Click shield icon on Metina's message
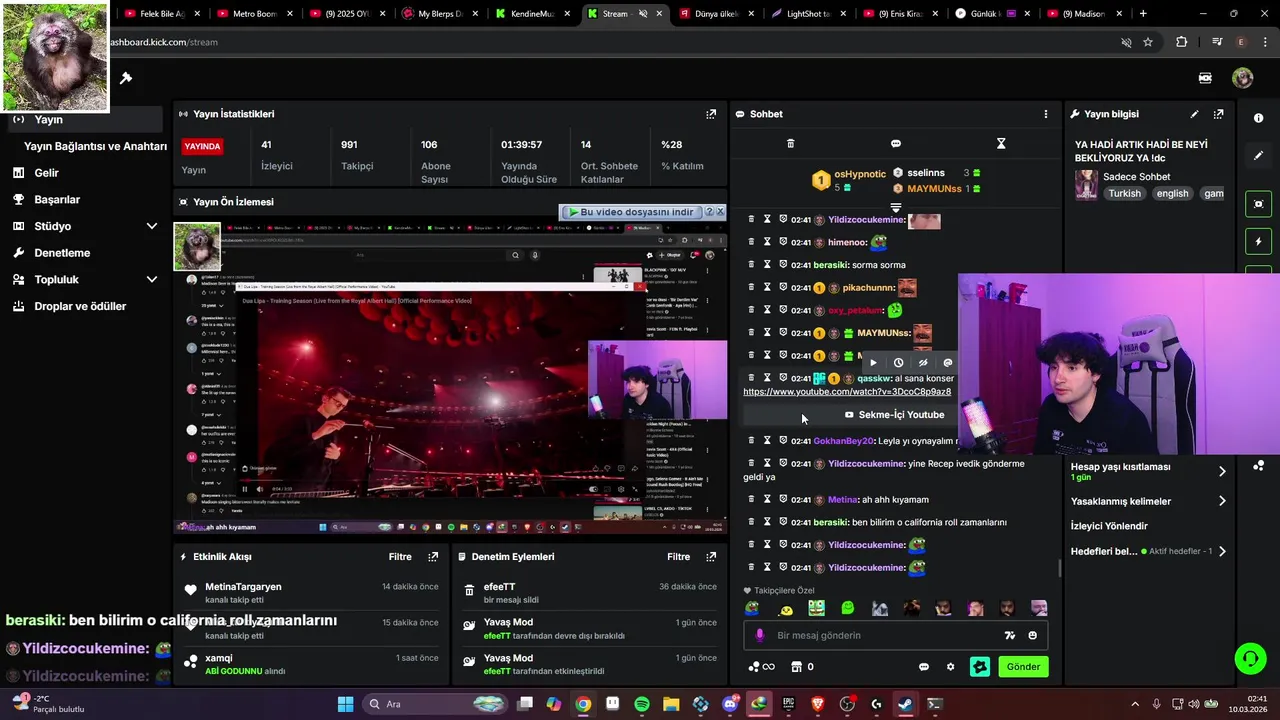 (x=783, y=499)
